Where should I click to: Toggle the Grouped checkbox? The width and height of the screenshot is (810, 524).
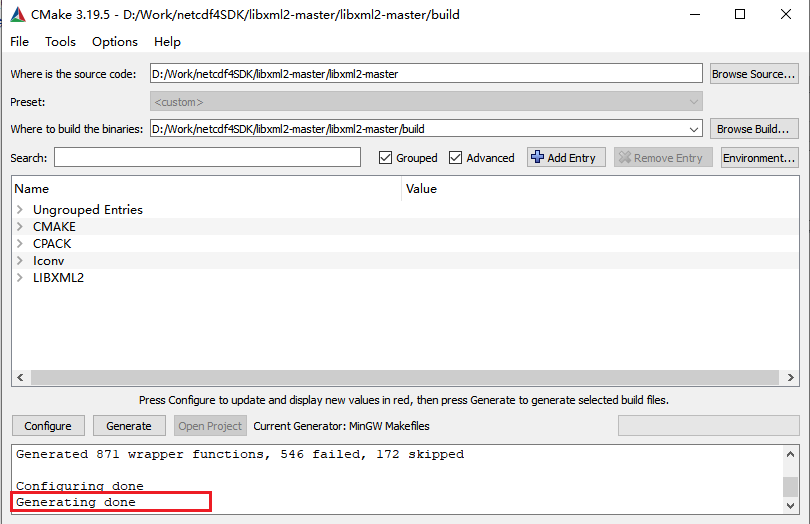385,158
